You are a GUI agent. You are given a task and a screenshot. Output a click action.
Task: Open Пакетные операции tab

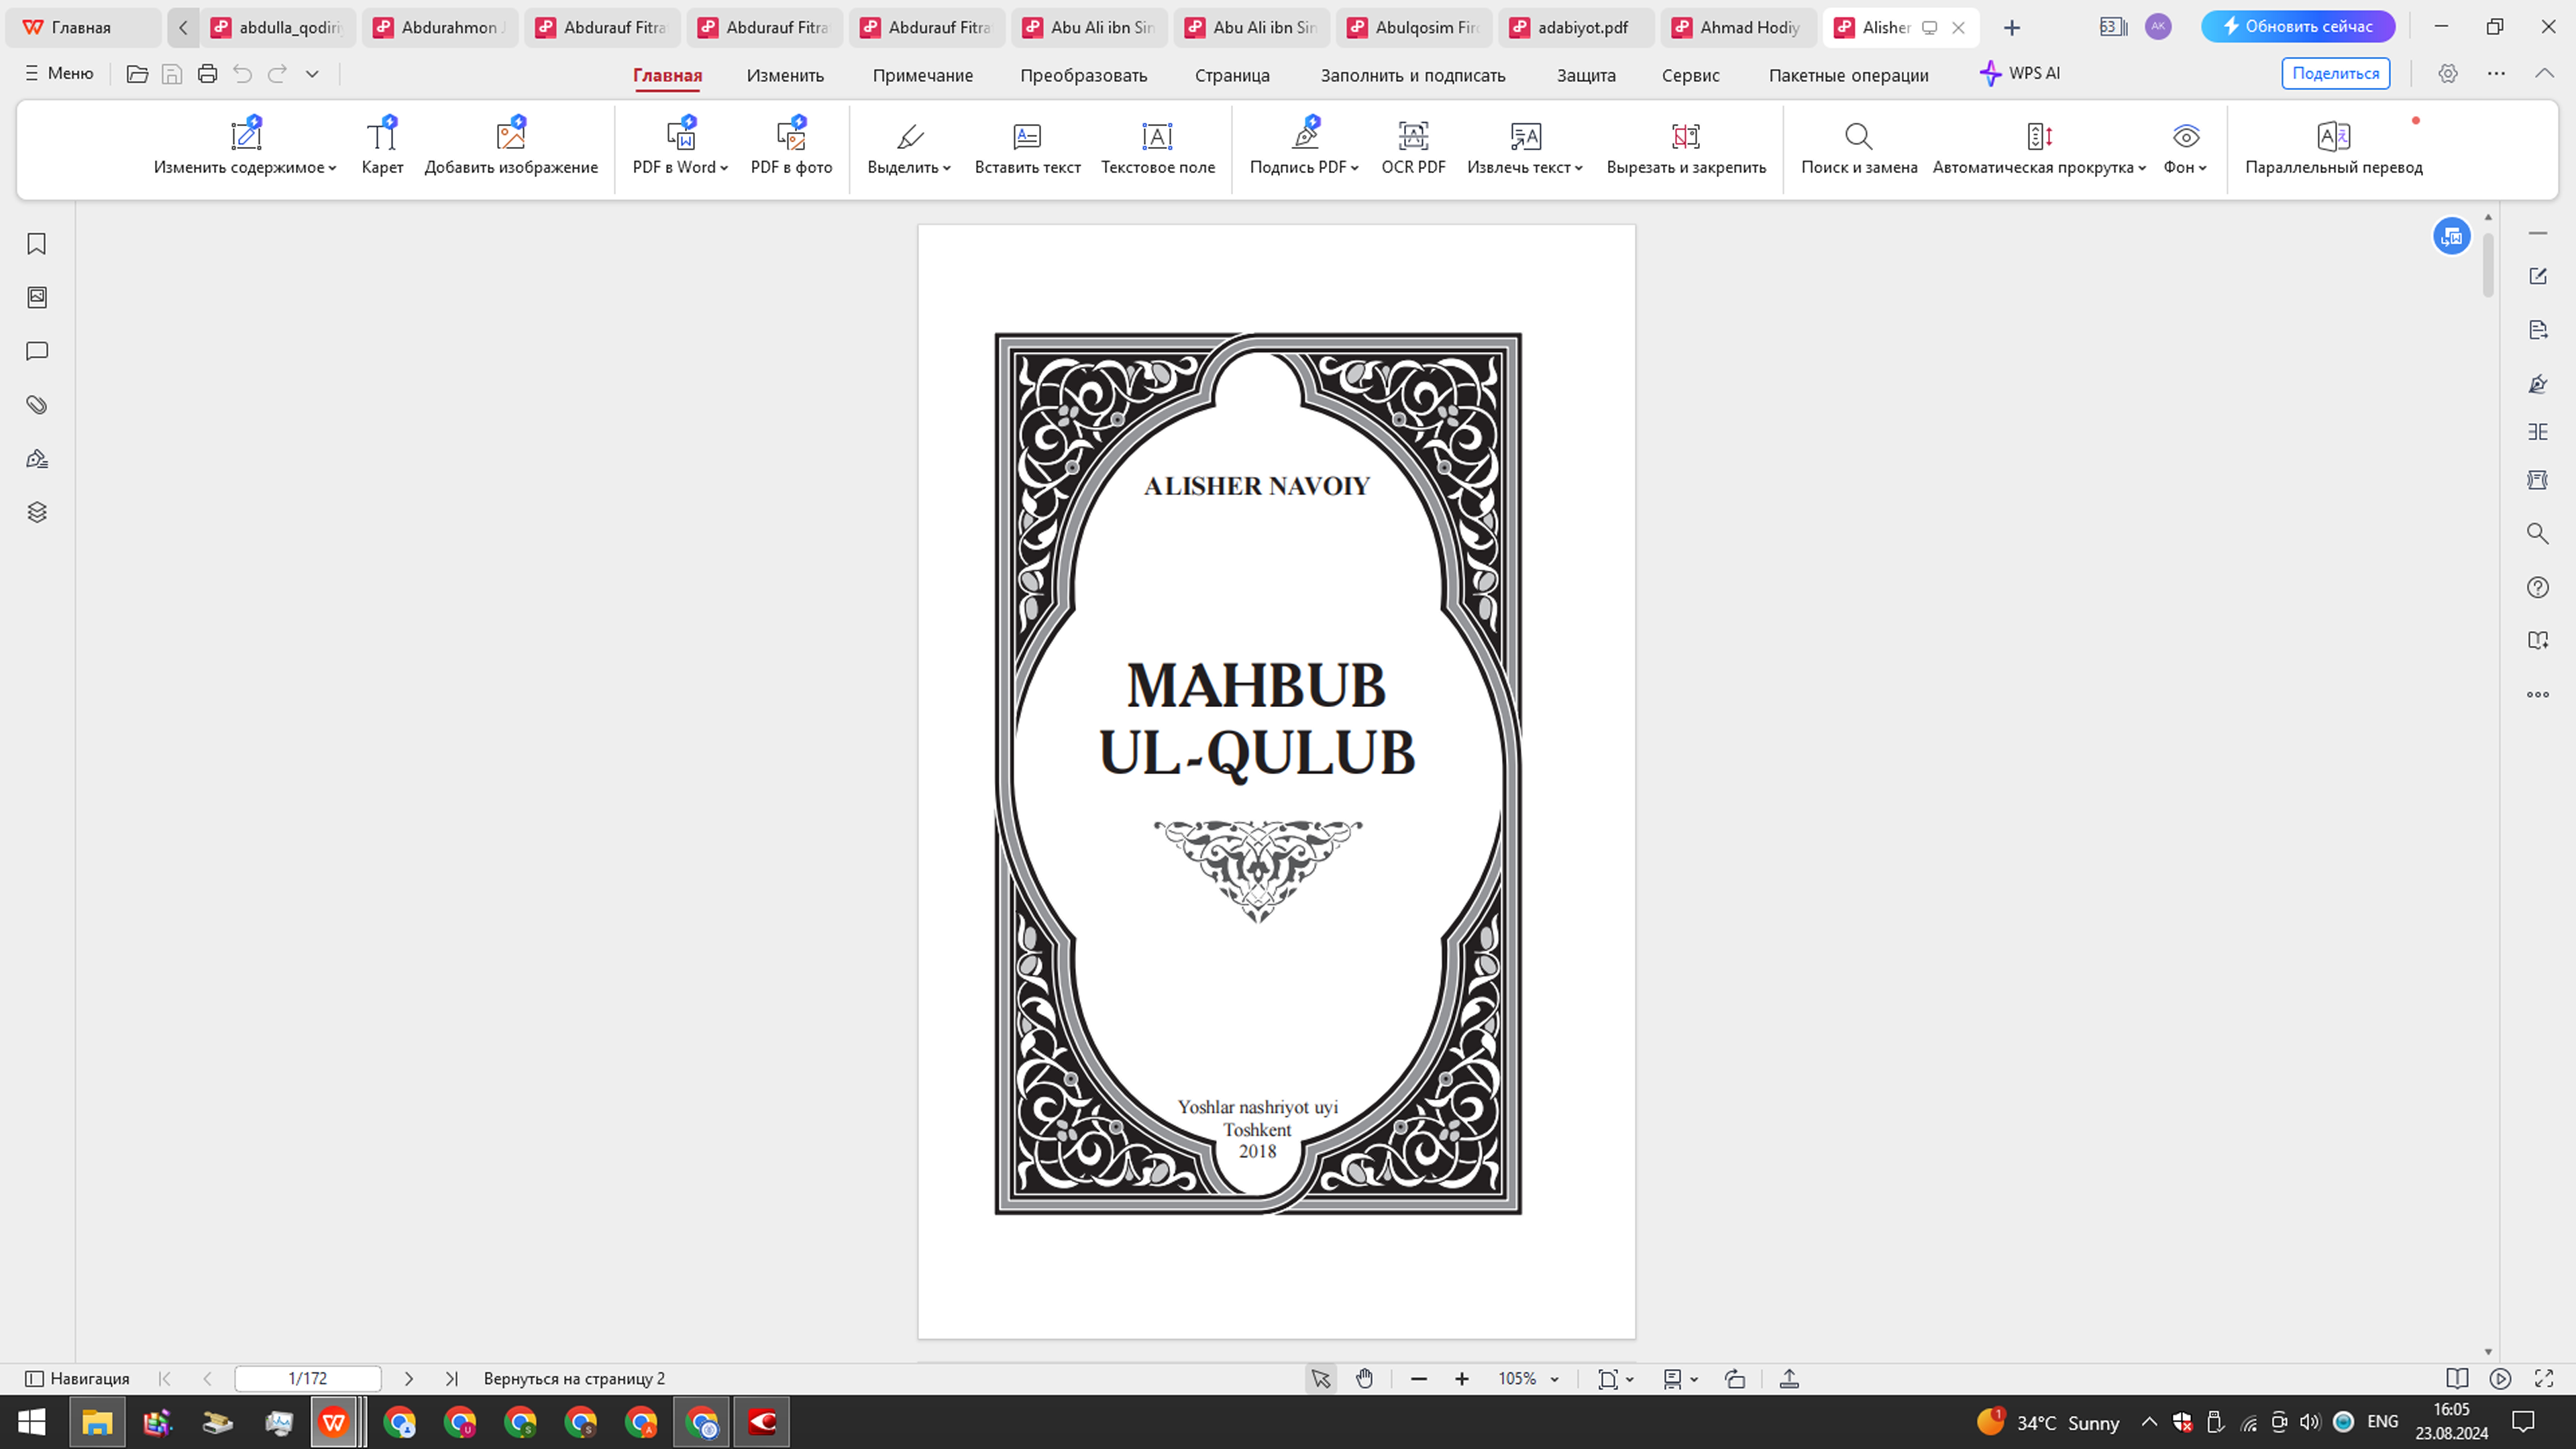[1848, 75]
